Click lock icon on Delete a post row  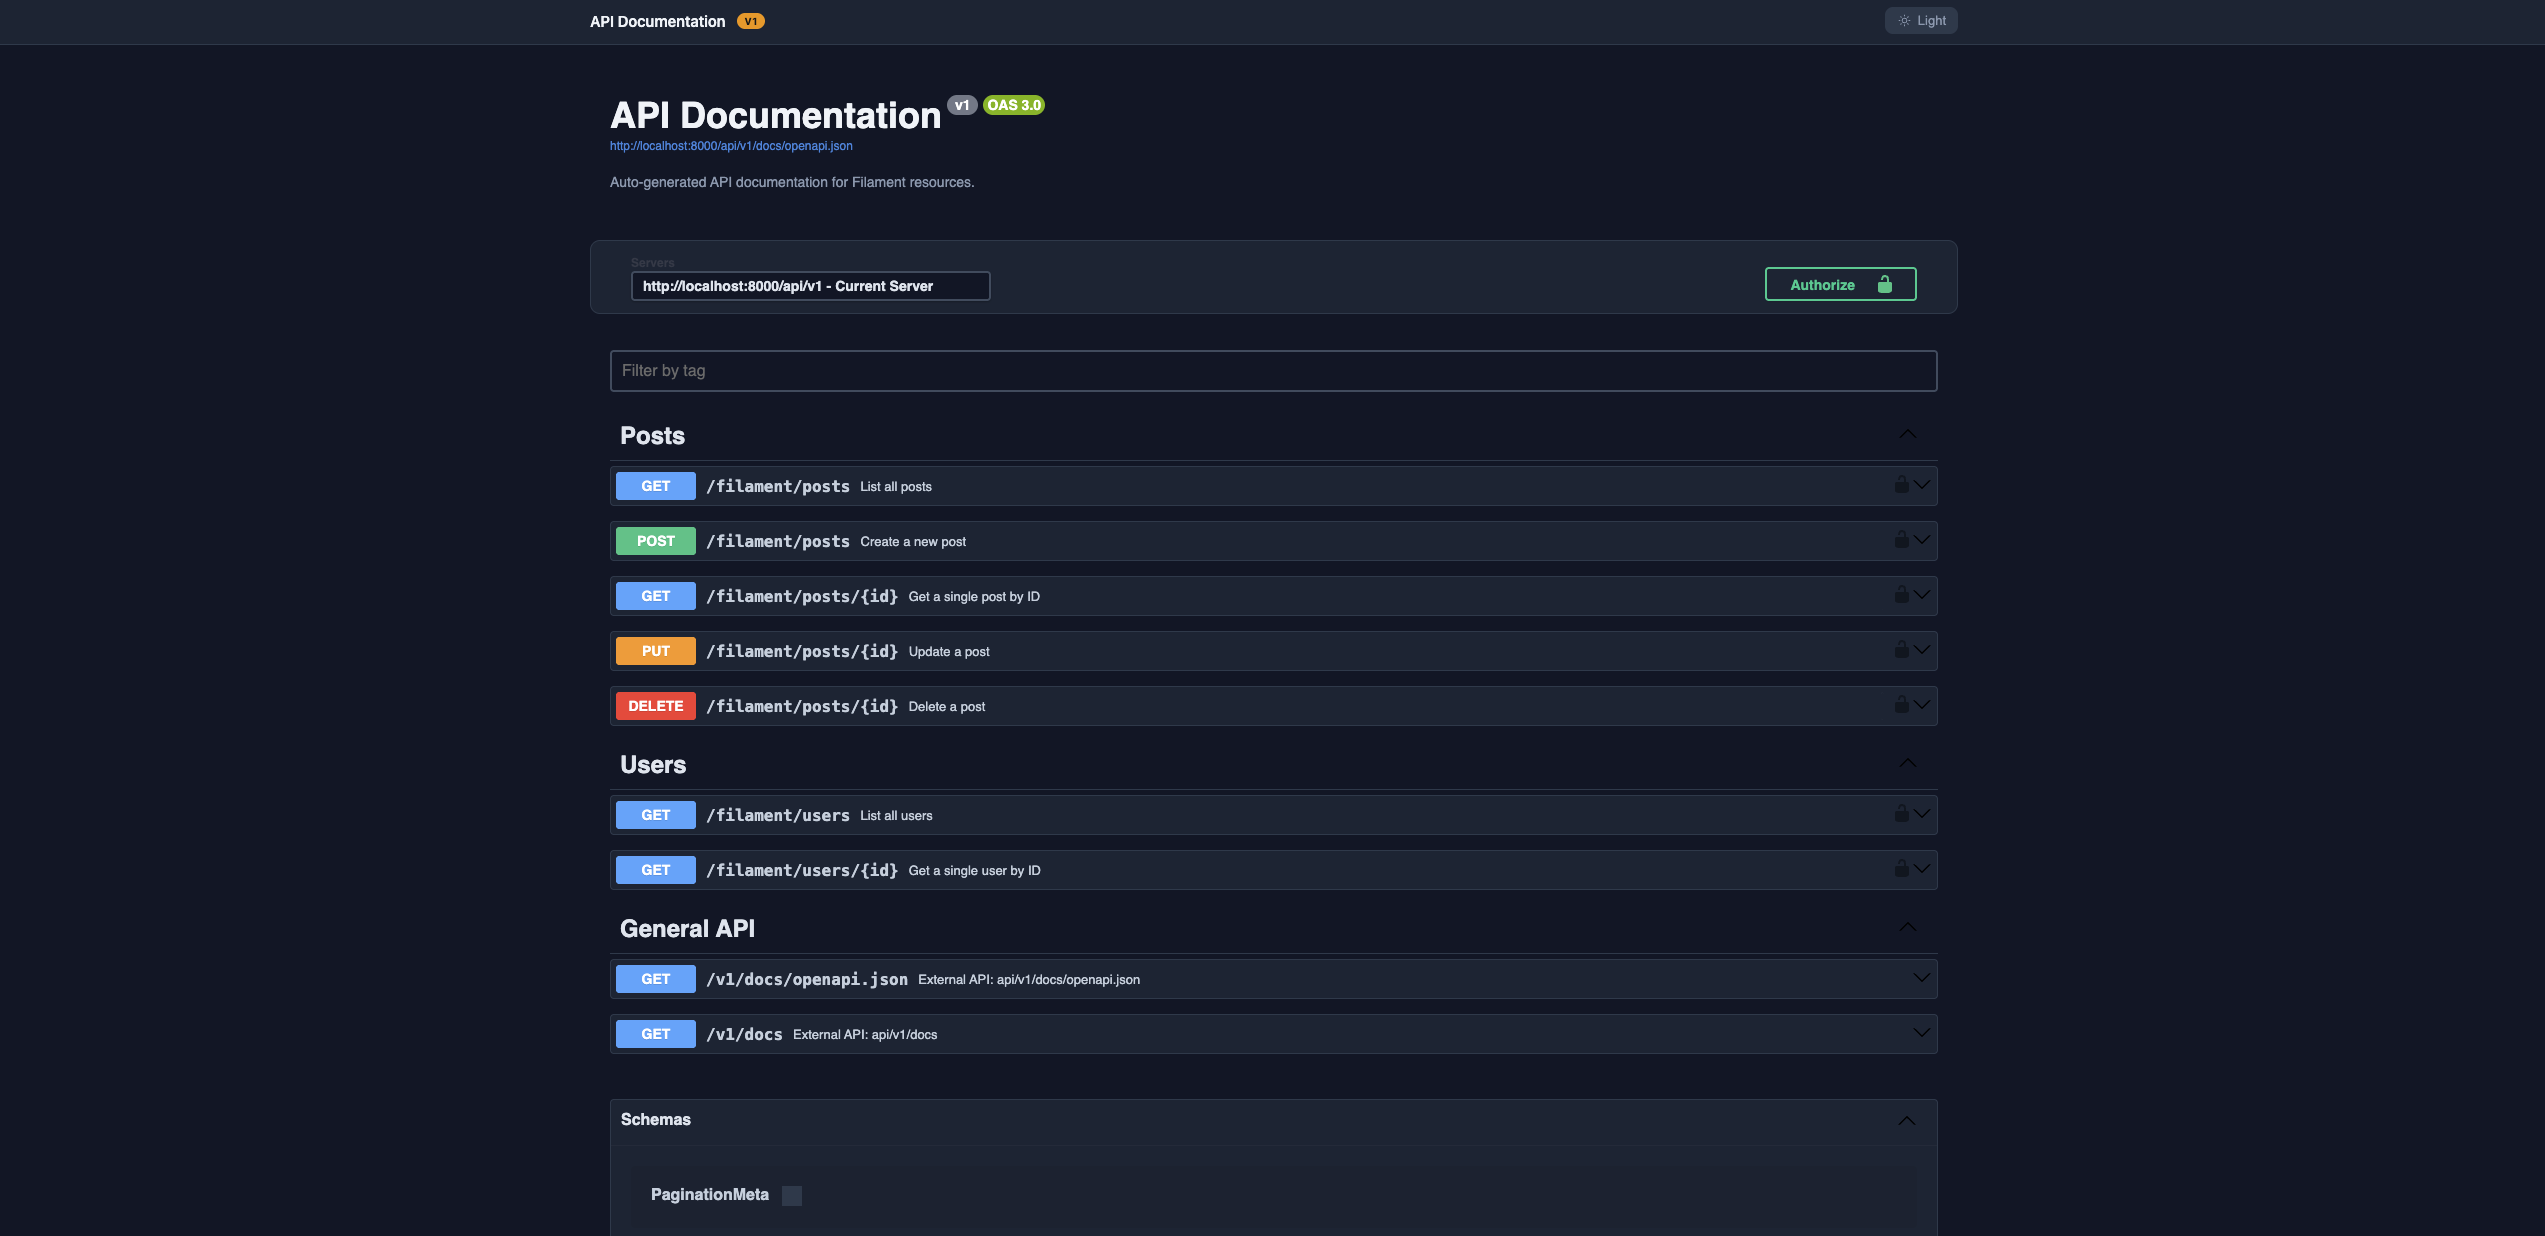[x=1901, y=705]
